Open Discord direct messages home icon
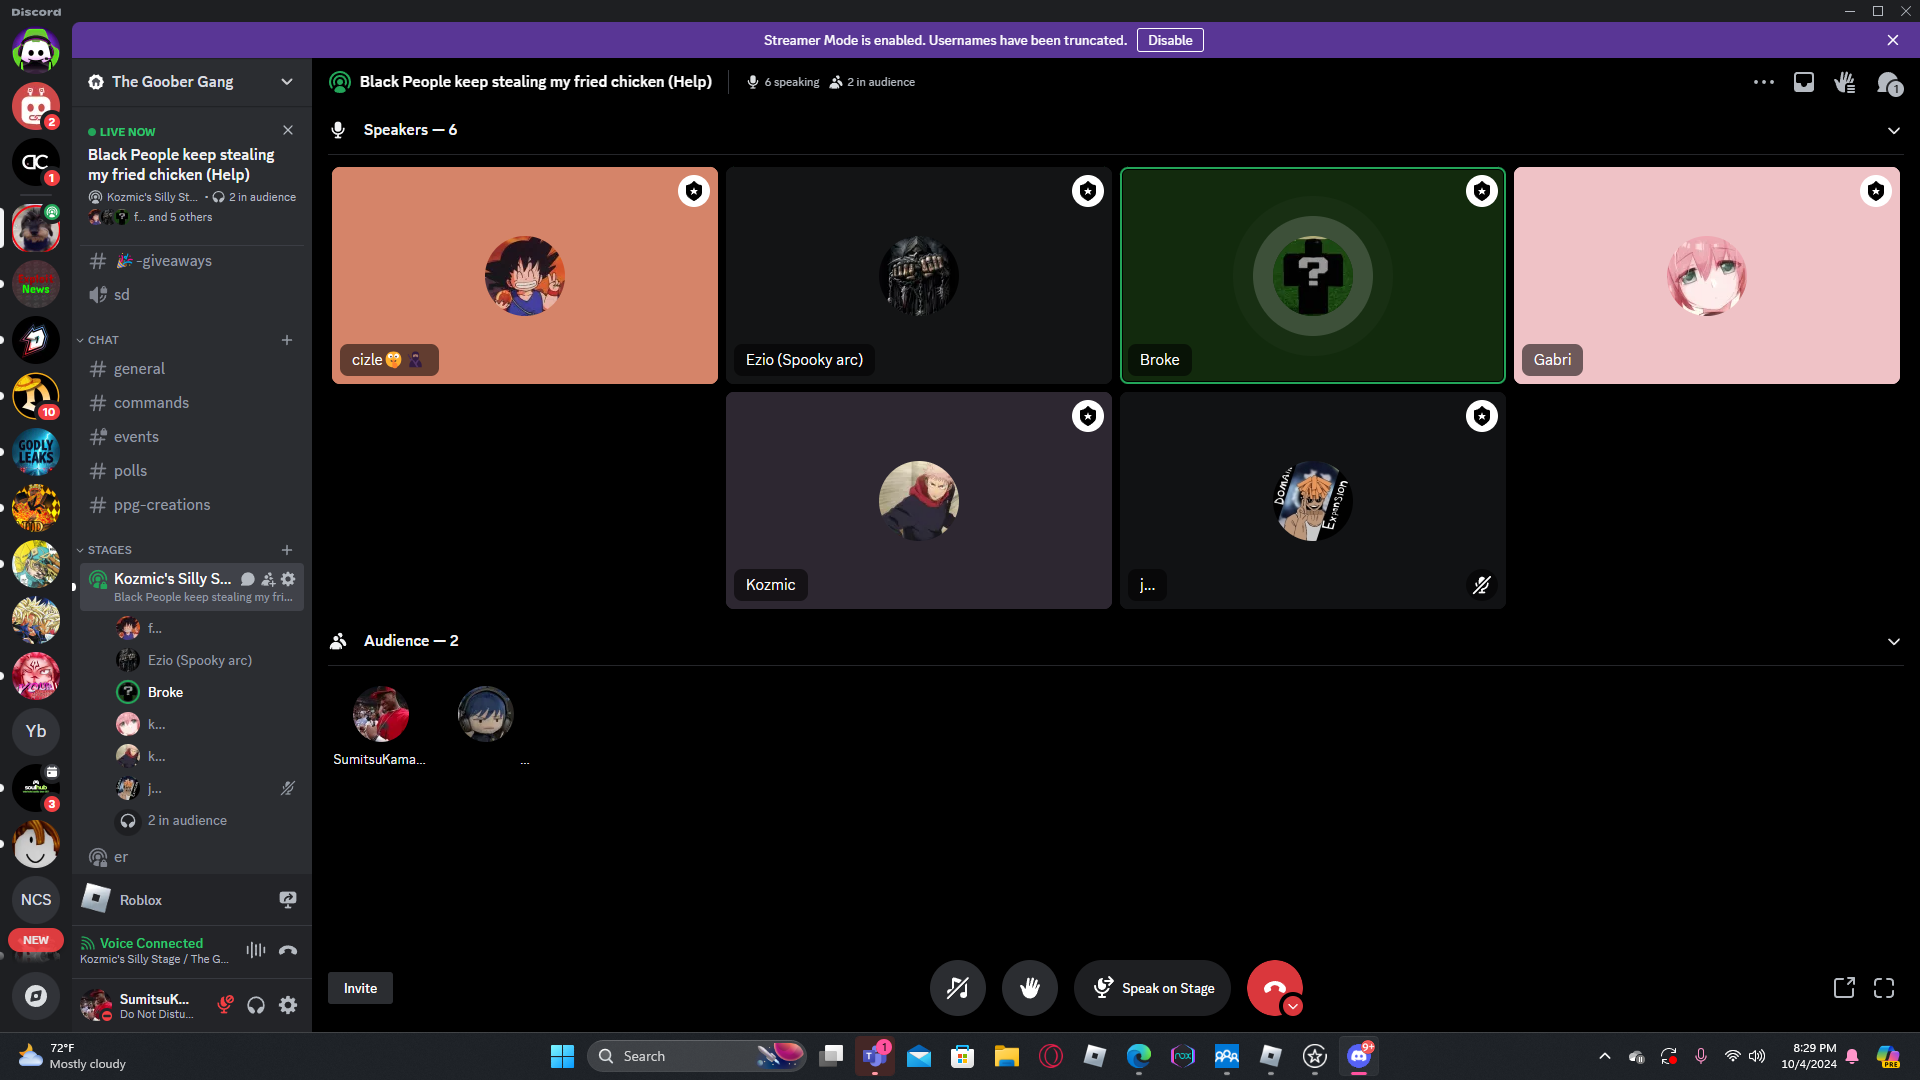Image resolution: width=1920 pixels, height=1080 pixels. tap(36, 49)
